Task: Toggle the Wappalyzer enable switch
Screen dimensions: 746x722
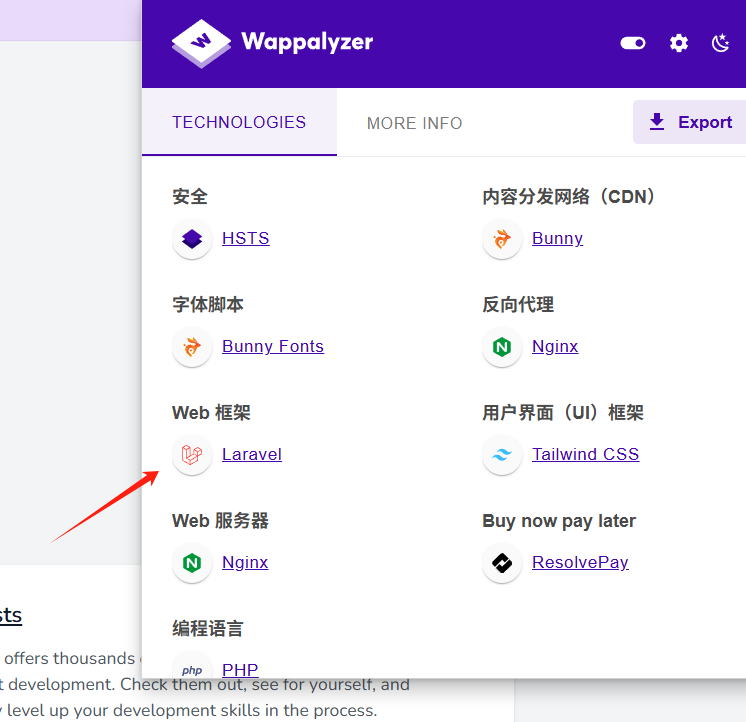Action: (x=633, y=43)
